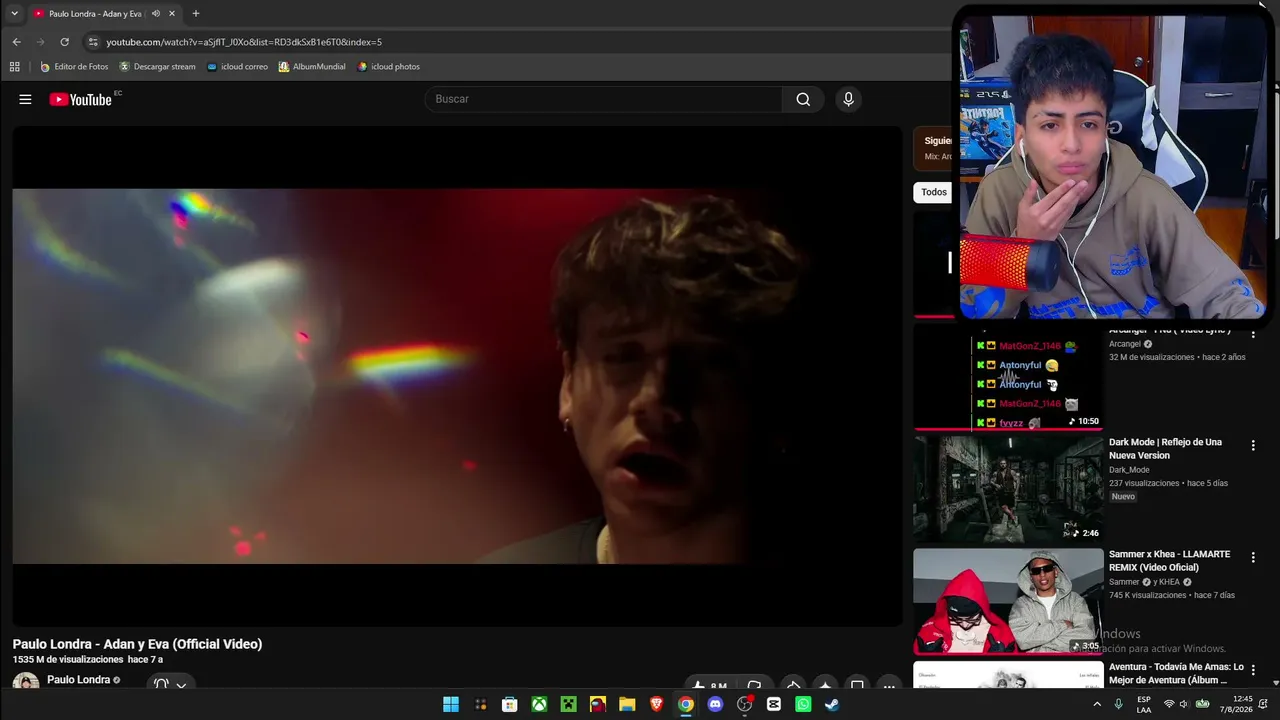Click the Paulo Londra - Adan y Eva video title

pos(137,644)
